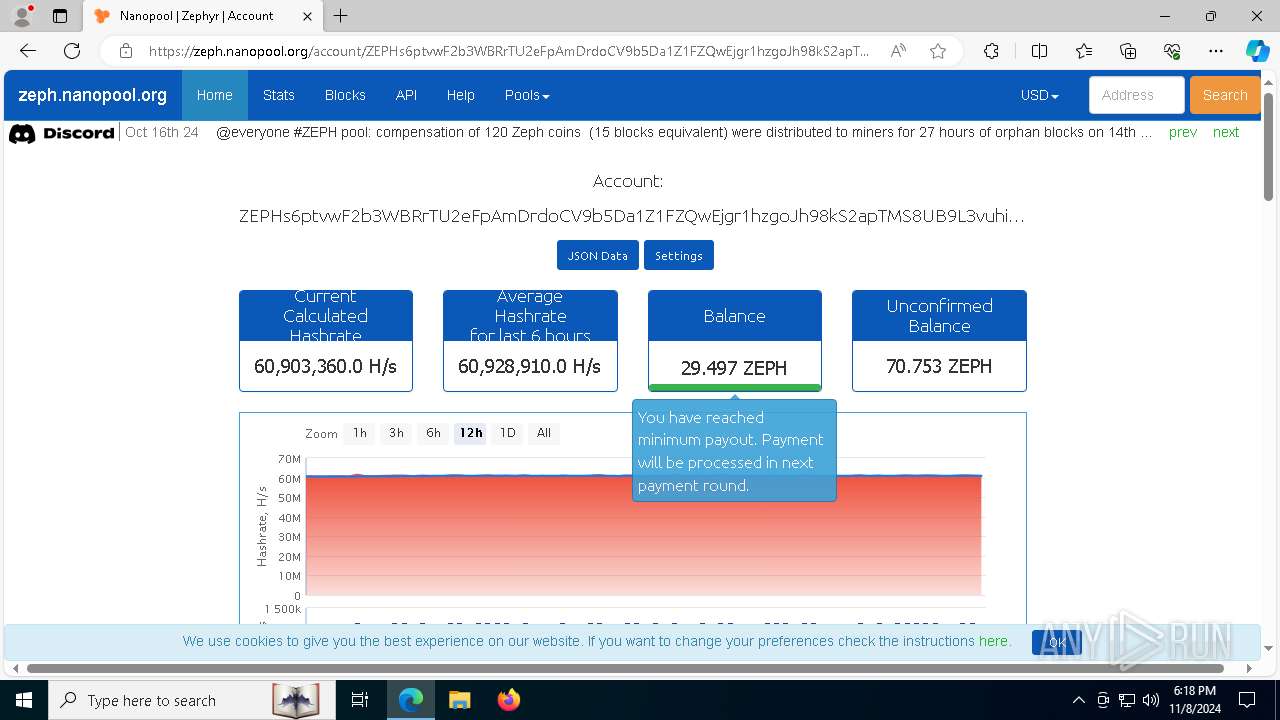Screen dimensions: 1280x720
Task: Open Collections icon in toolbar
Action: click(x=1128, y=51)
